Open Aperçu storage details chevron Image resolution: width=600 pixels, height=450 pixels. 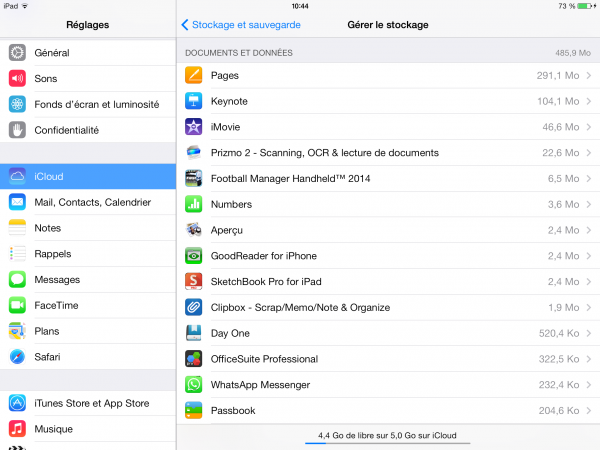[x=589, y=230]
